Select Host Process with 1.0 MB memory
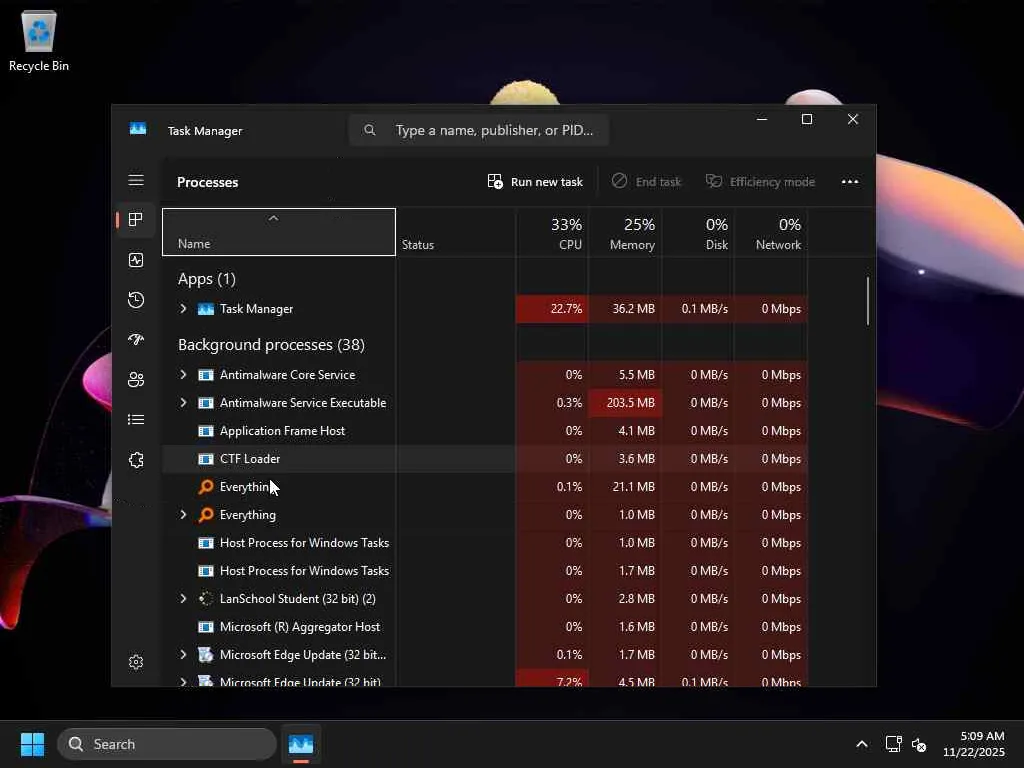 coord(485,542)
